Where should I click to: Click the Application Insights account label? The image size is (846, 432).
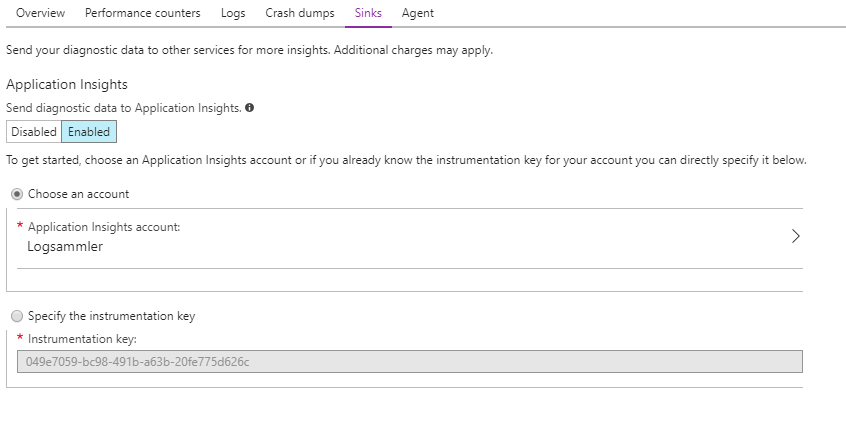(104, 227)
